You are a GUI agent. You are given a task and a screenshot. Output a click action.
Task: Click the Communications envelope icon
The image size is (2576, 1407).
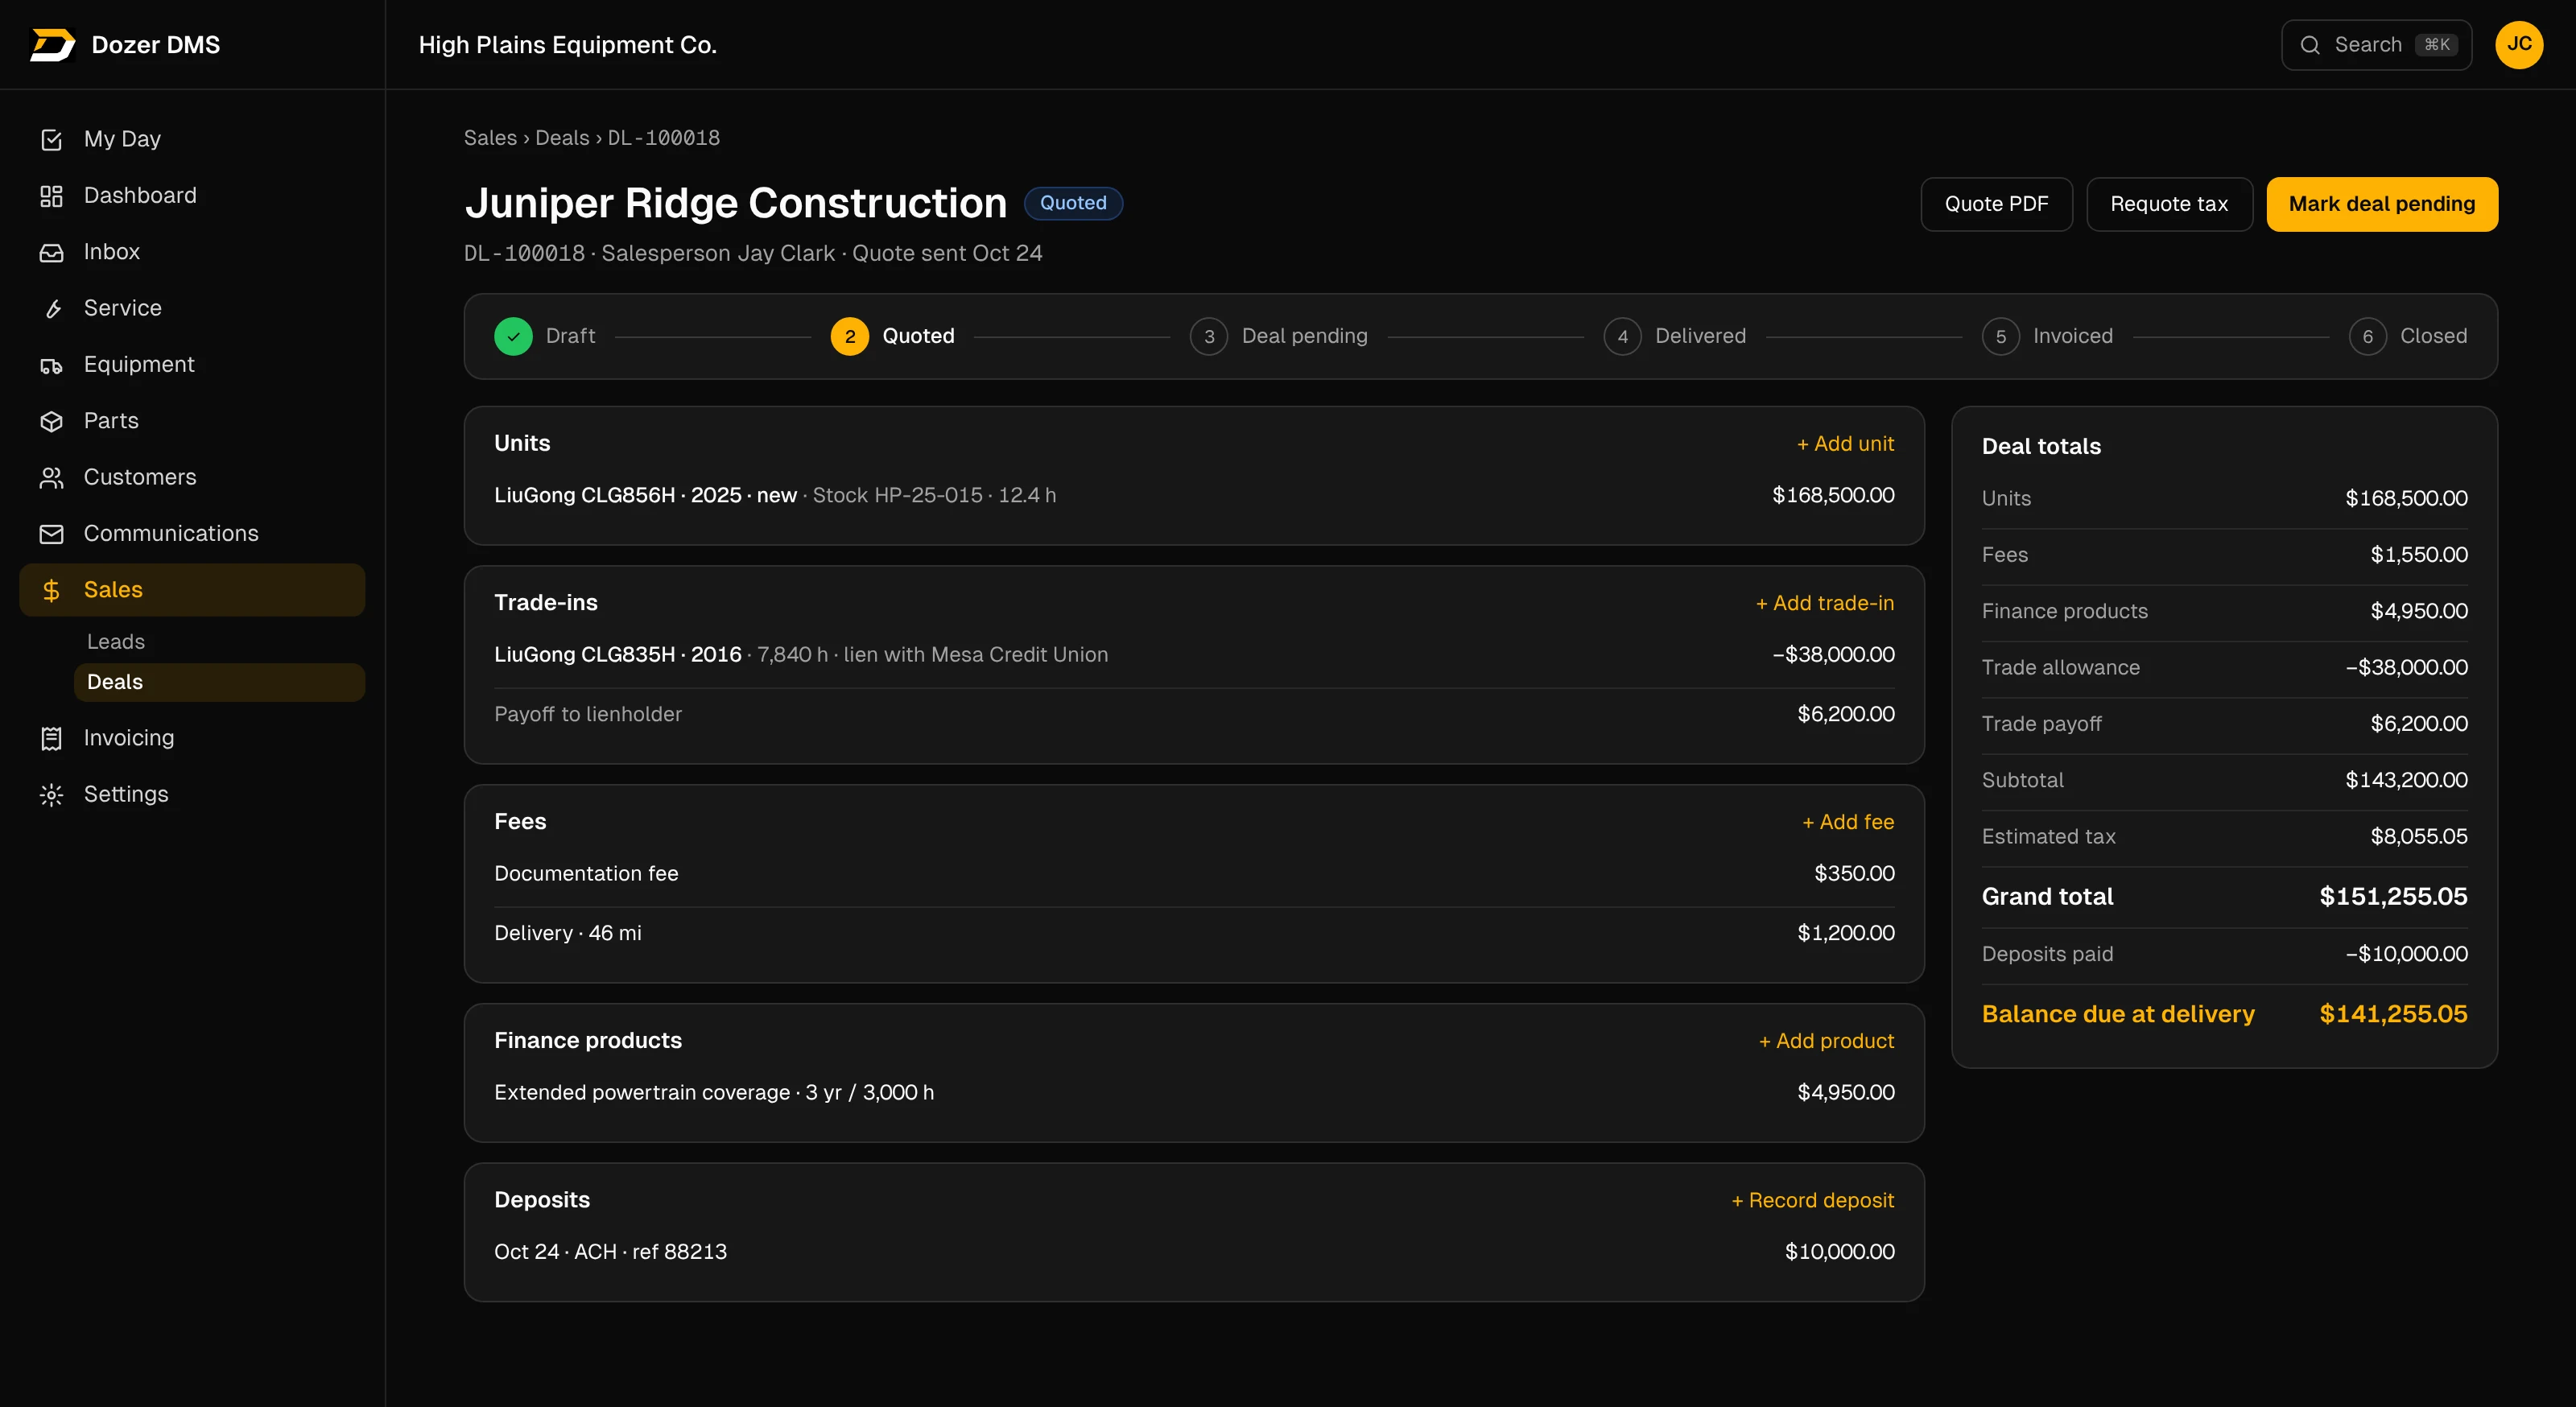pos(51,534)
